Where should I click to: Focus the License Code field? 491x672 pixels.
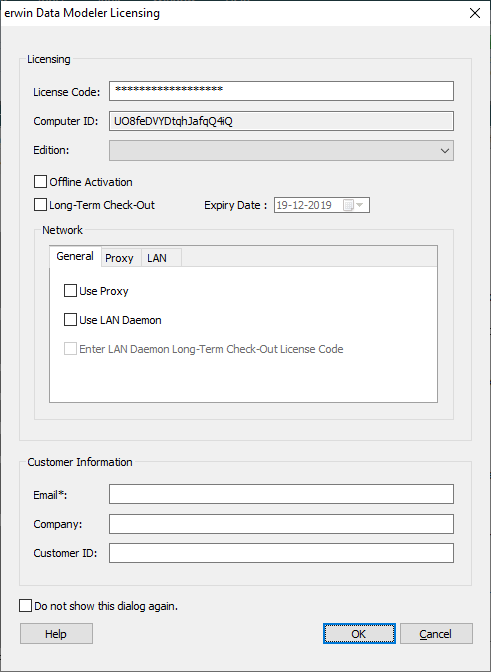point(281,91)
